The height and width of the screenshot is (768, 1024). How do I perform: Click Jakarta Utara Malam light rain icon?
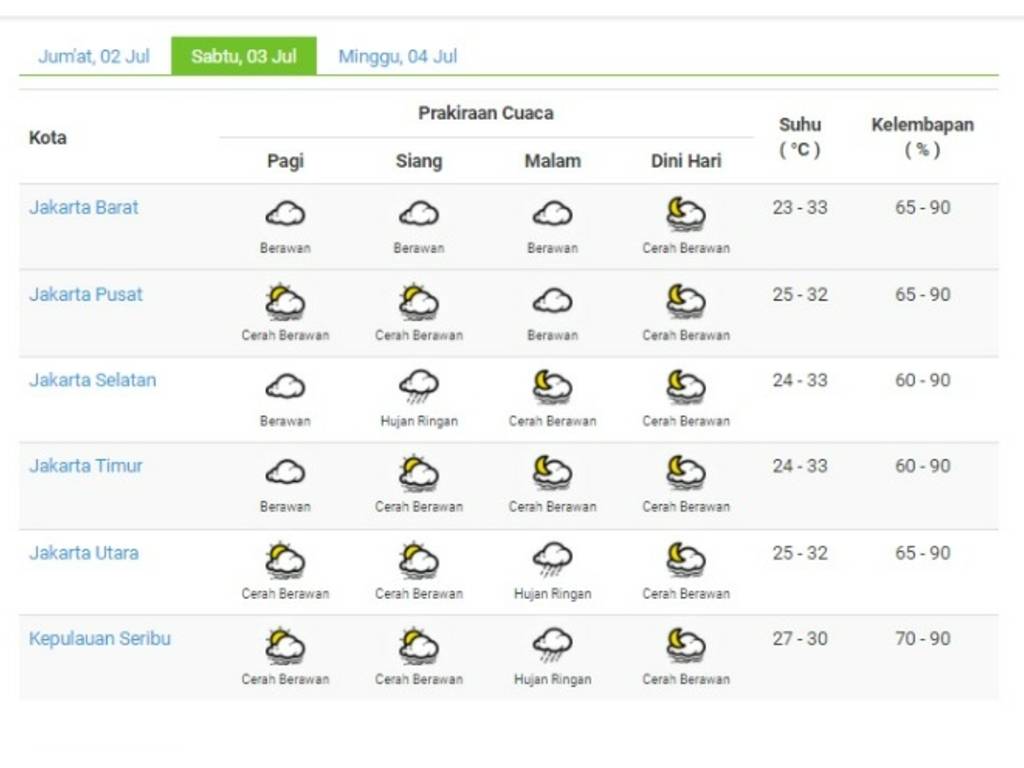(x=552, y=559)
